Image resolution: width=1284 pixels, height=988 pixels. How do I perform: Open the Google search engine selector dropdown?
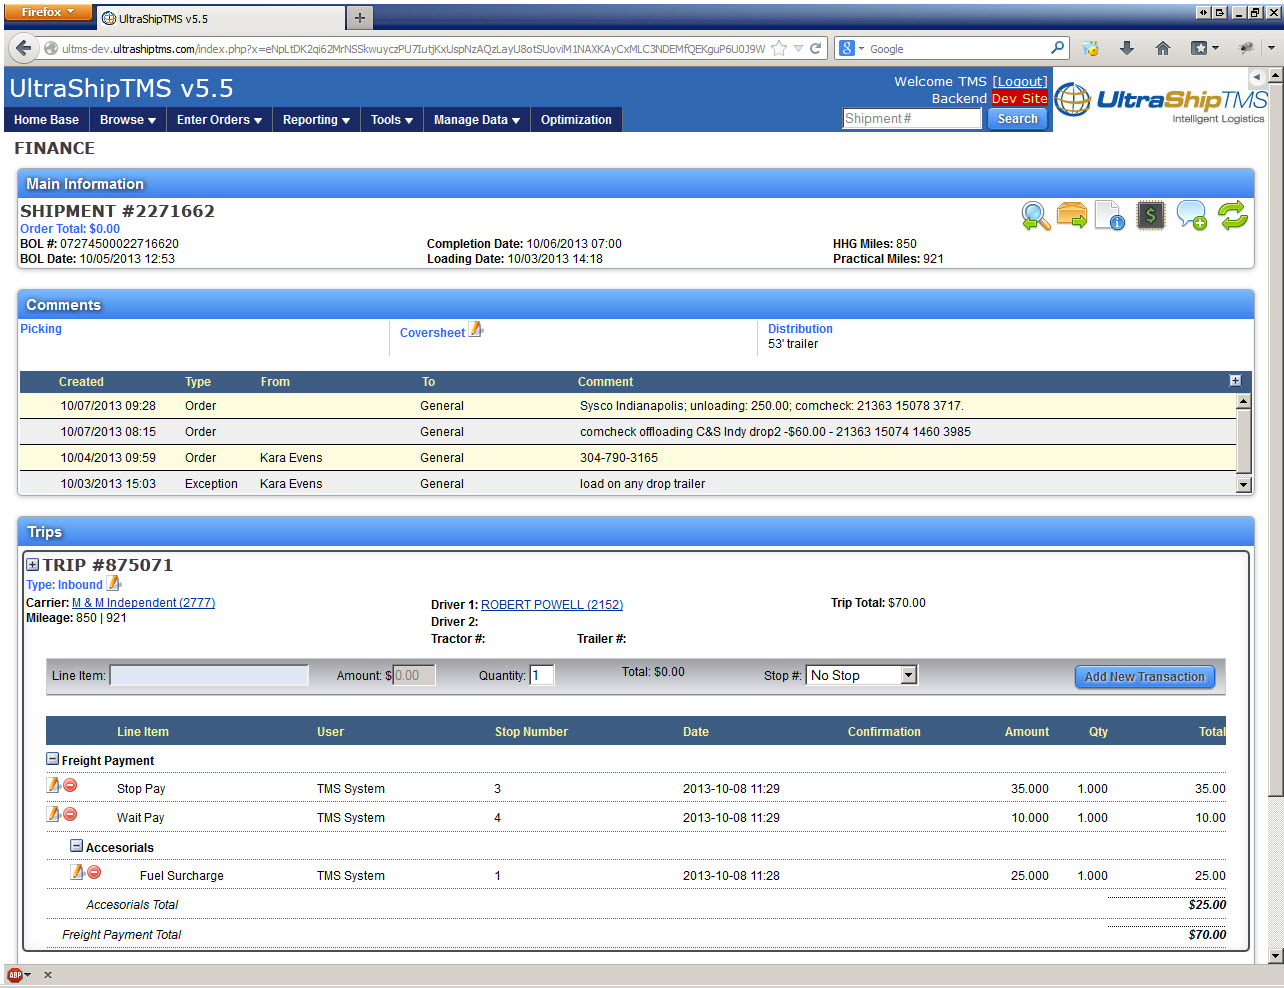pyautogui.click(x=851, y=48)
